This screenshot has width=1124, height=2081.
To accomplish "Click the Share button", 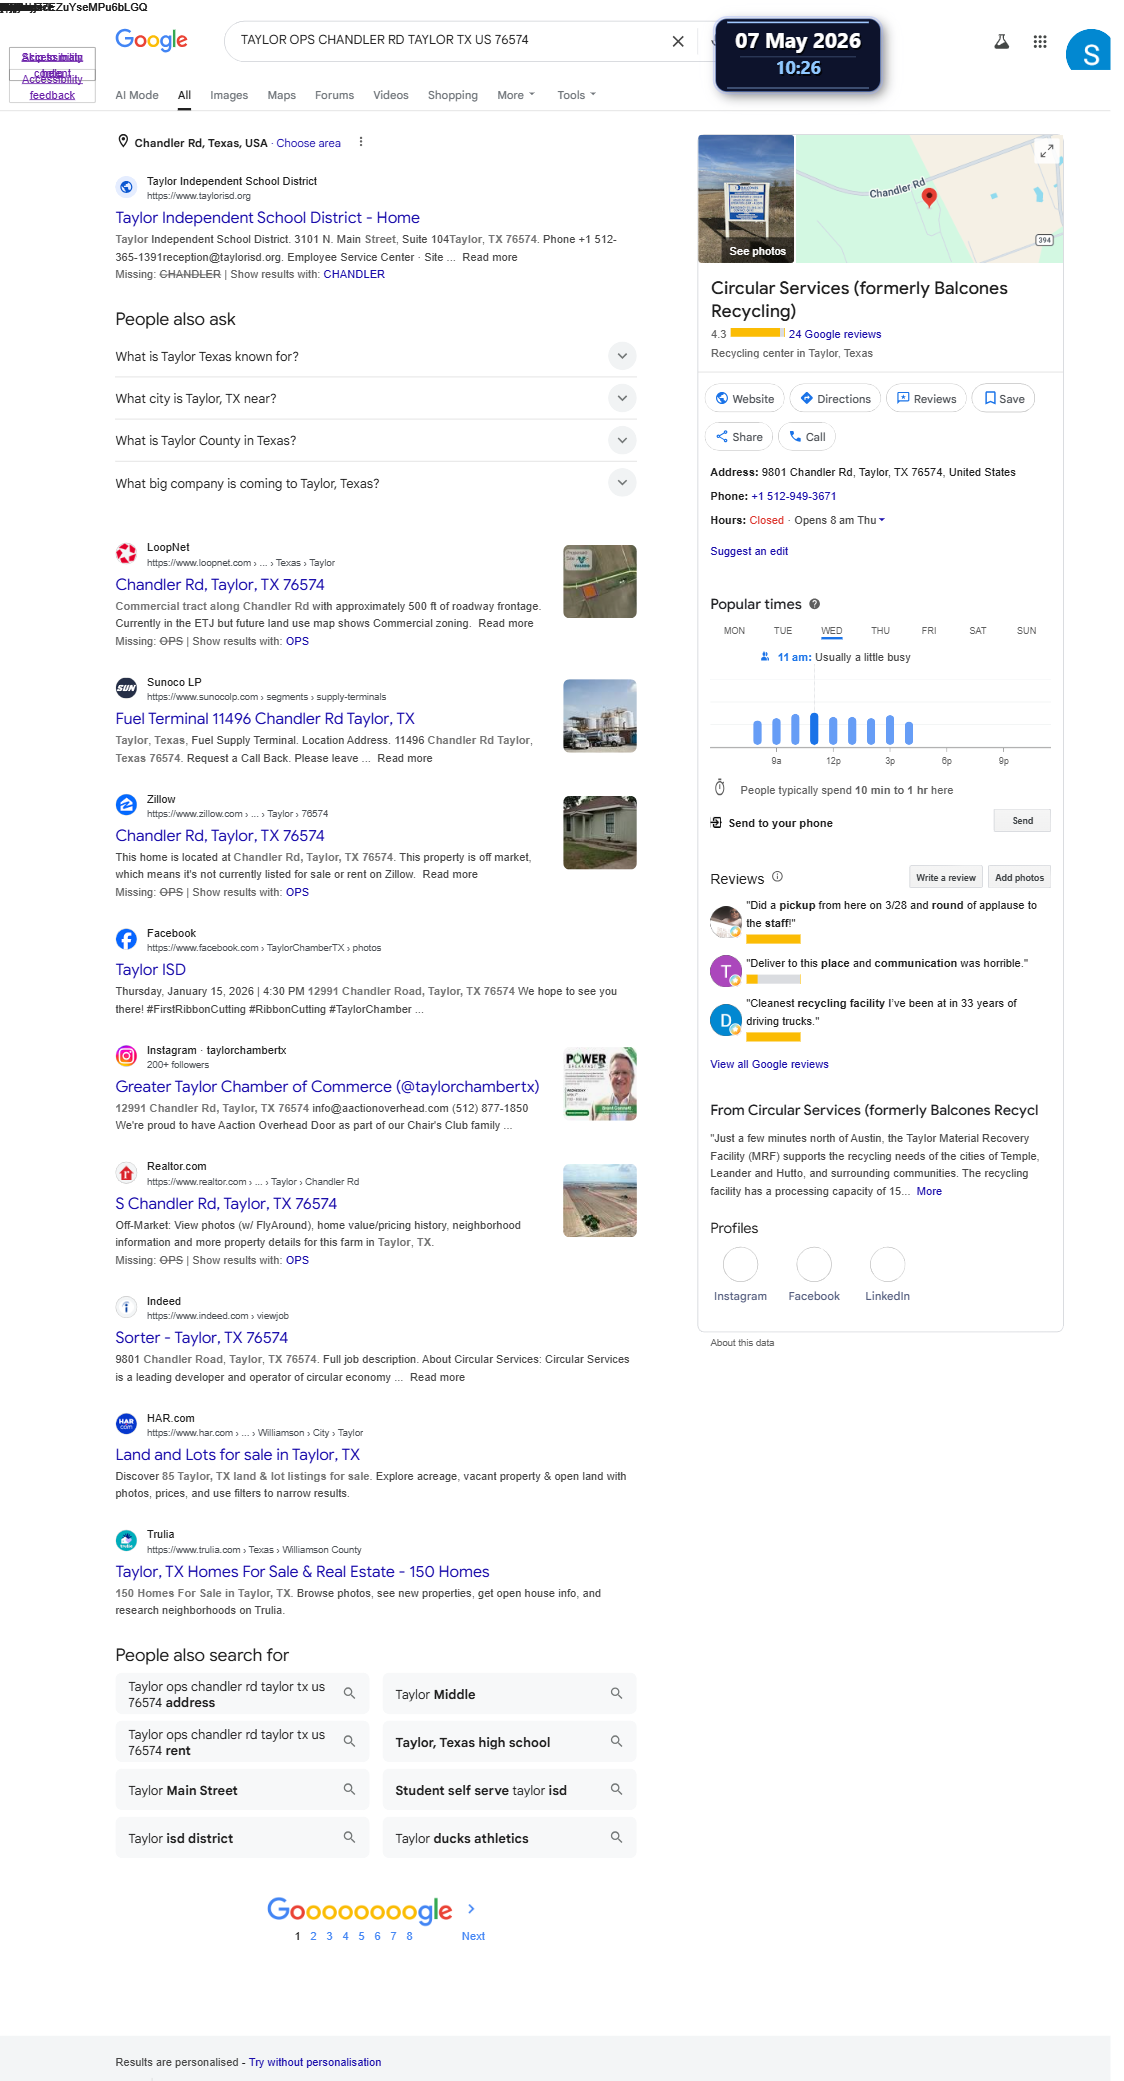I will (x=739, y=436).
